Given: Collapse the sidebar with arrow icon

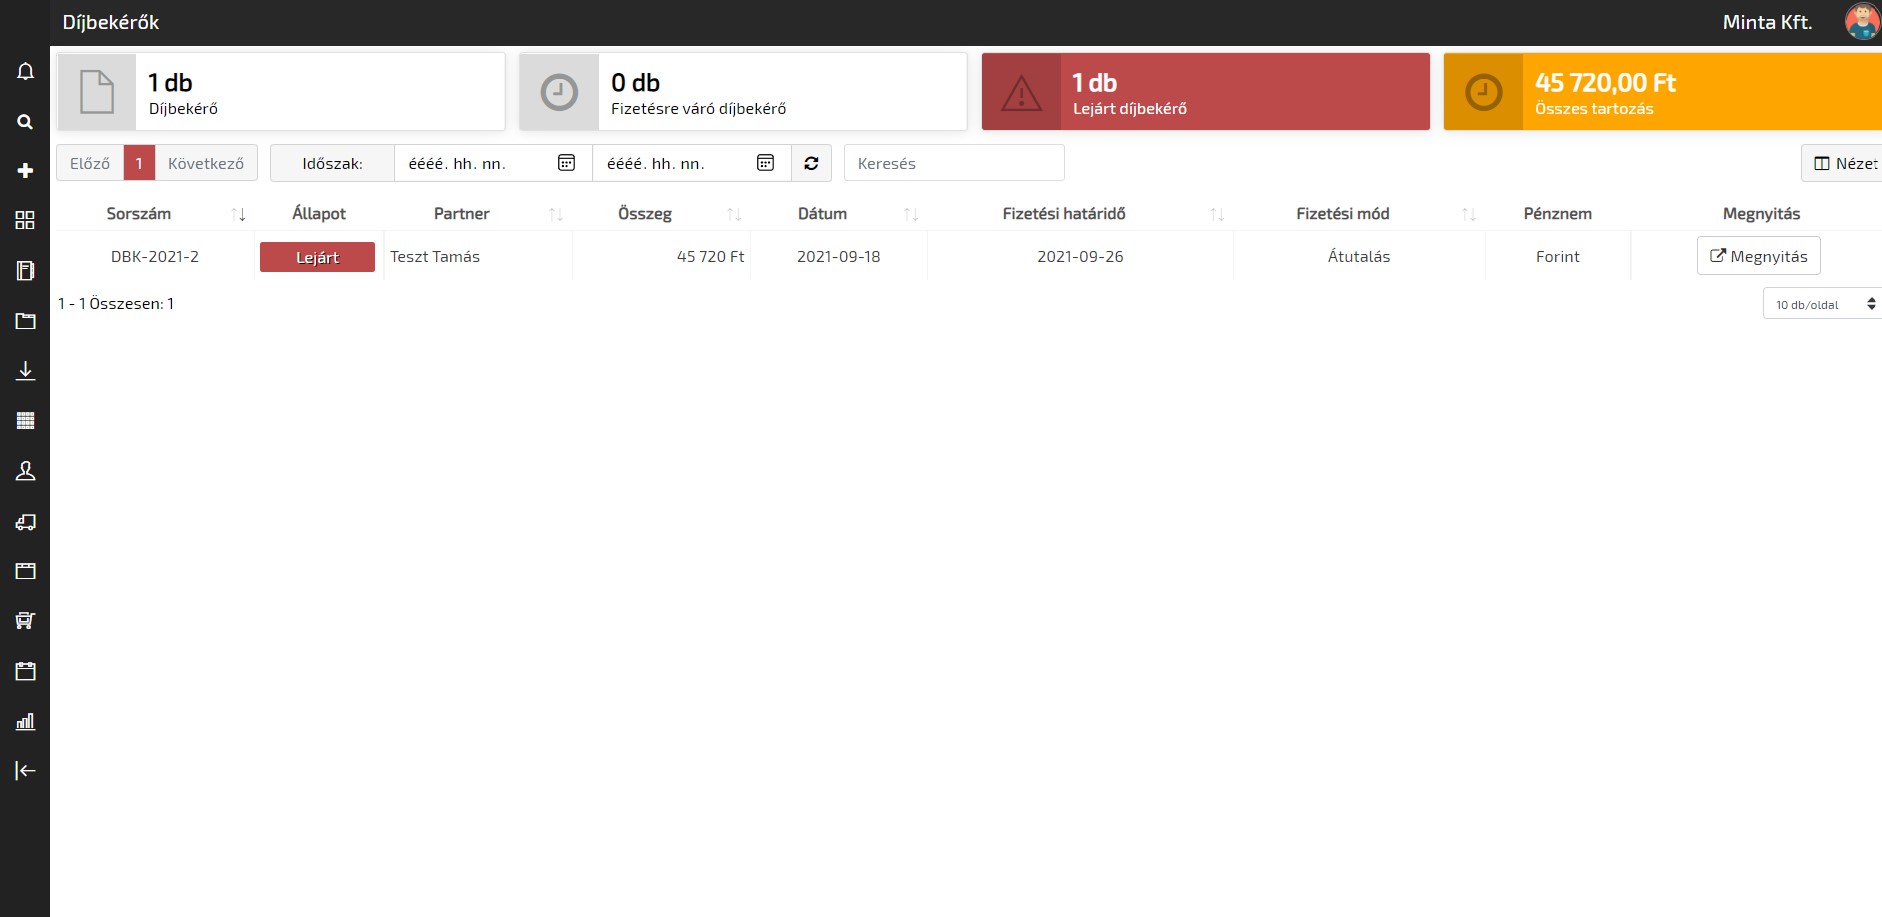Looking at the screenshot, I should 25,771.
